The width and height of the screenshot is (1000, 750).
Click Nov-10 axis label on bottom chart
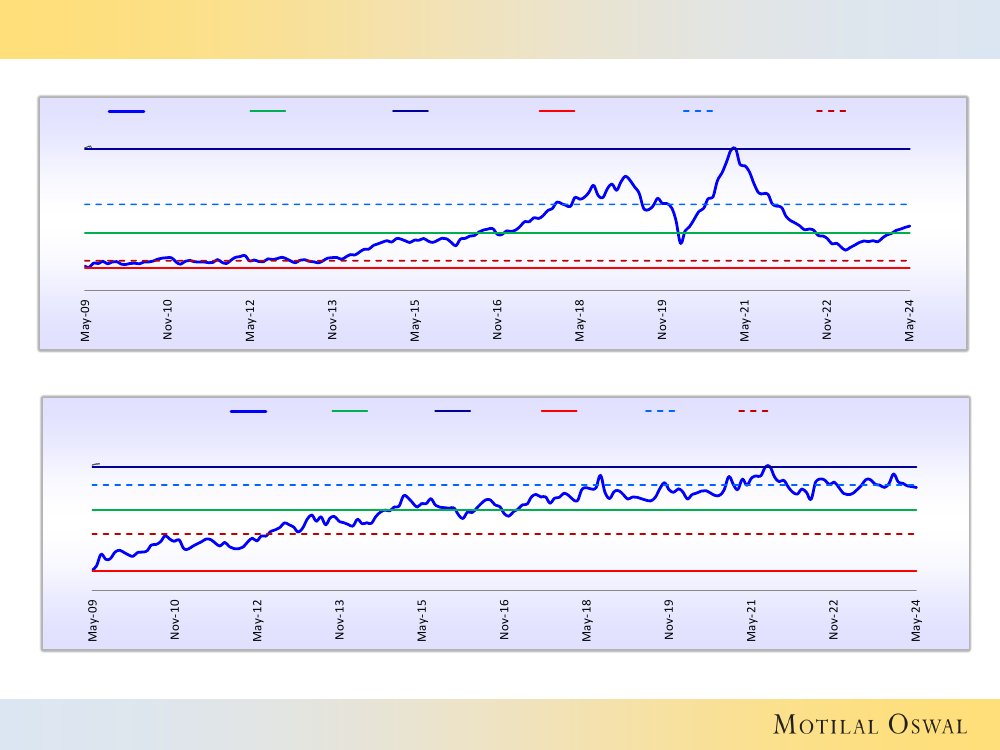176,619
